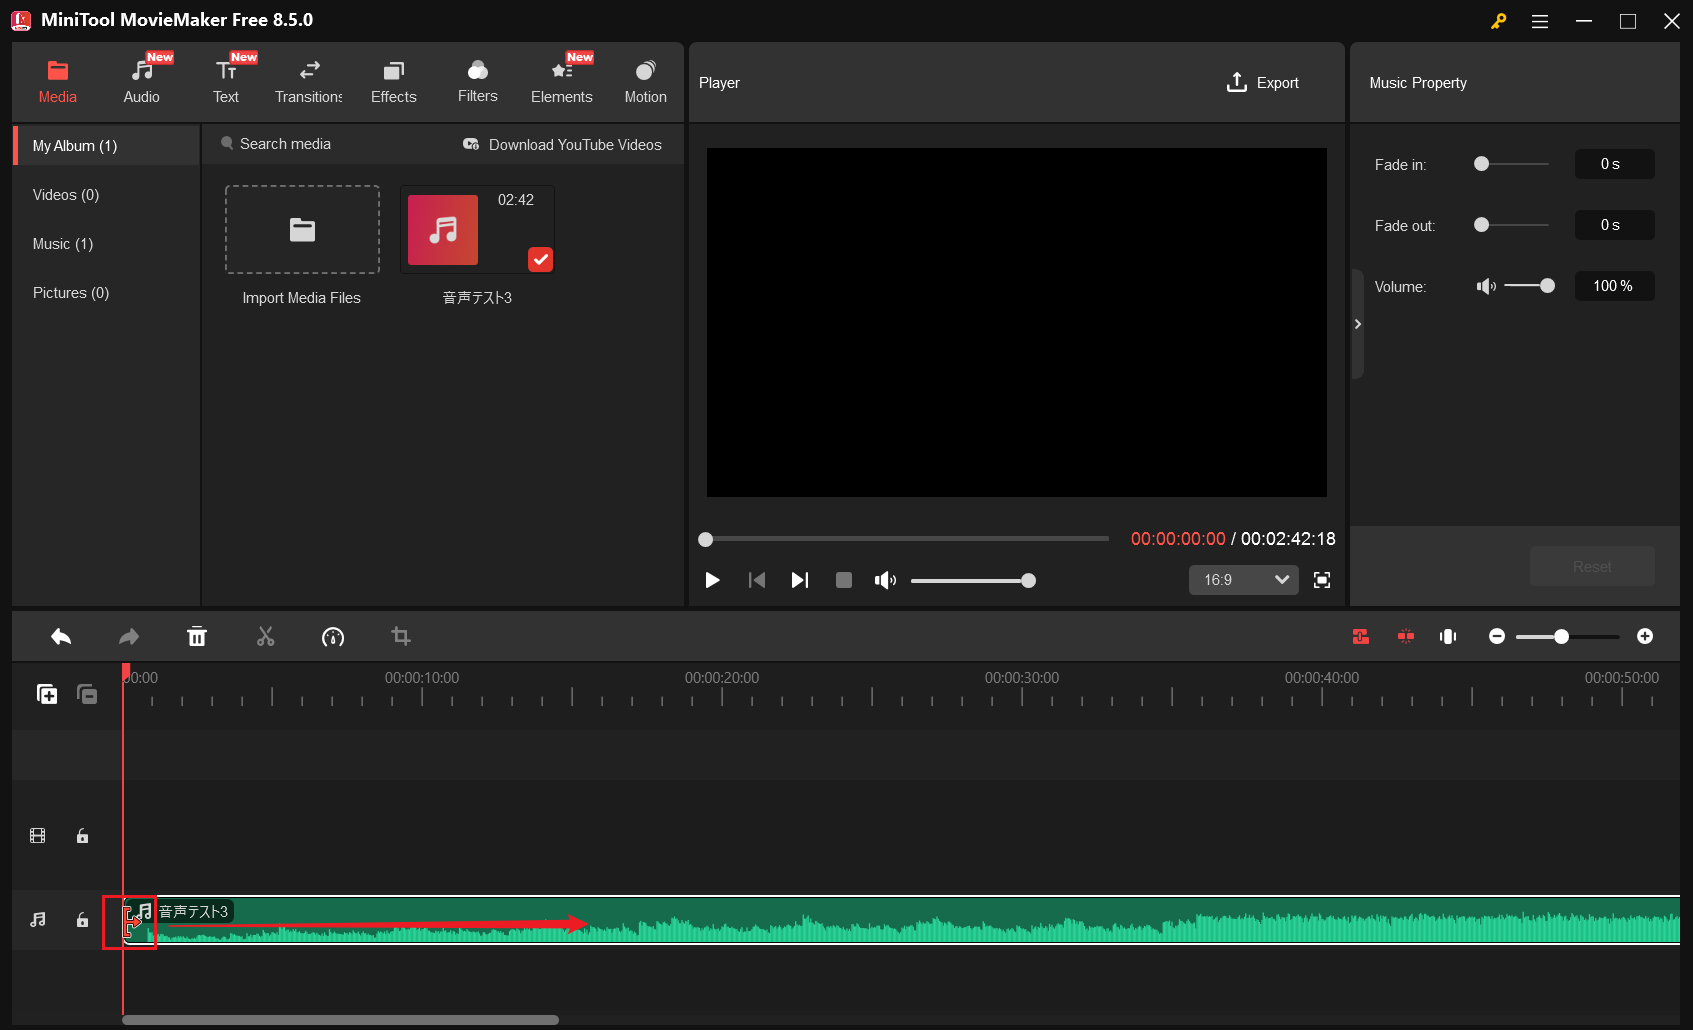Lock the video track on the timeline
The height and width of the screenshot is (1030, 1693).
tap(82, 836)
